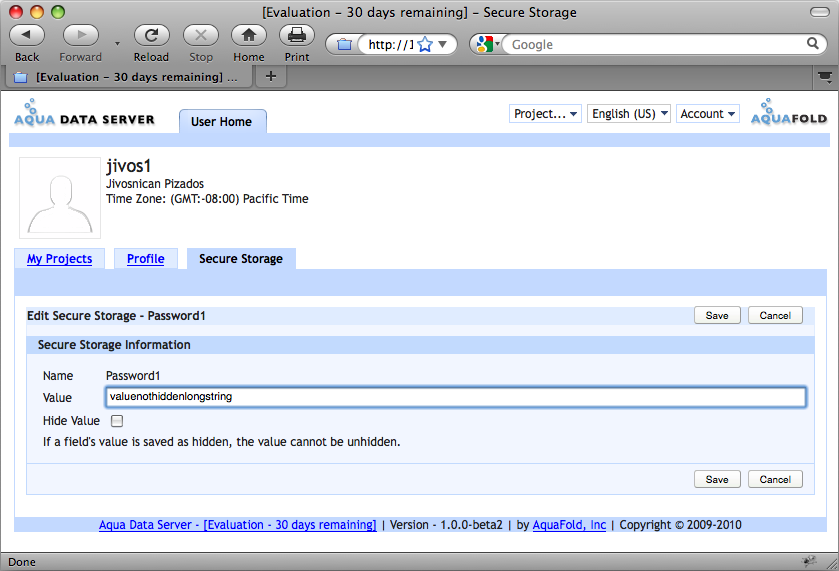
Task: Open the AquaFold, Inc footer link
Action: 569,525
